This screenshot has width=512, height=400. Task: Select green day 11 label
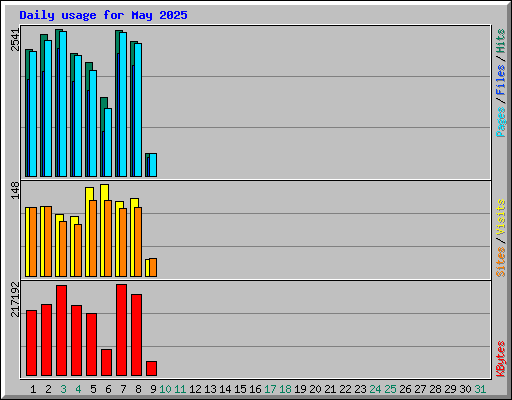point(180,389)
